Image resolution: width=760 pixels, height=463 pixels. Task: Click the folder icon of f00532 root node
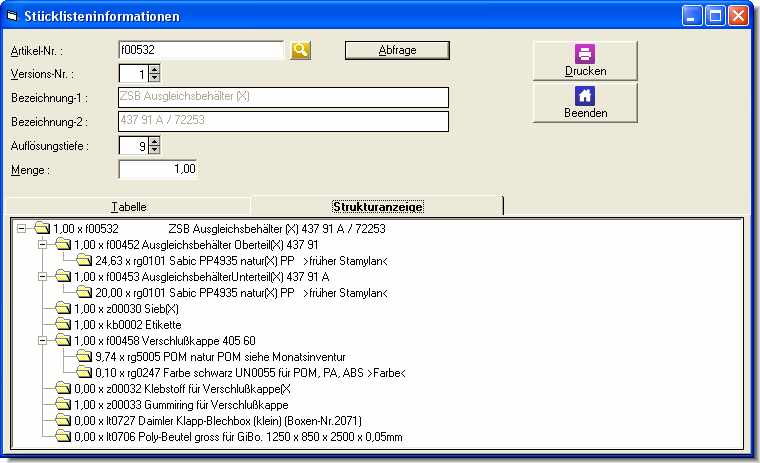[x=41, y=229]
